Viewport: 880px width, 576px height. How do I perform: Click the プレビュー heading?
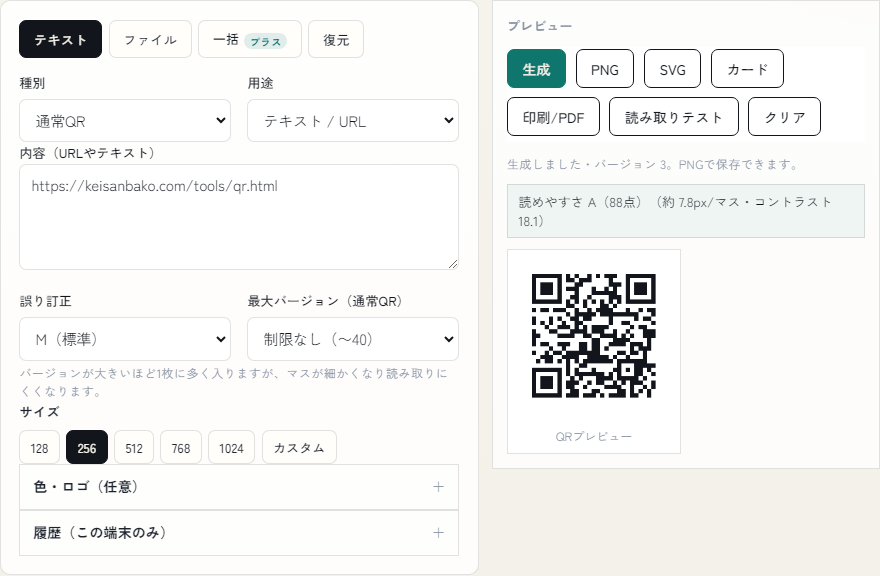(x=540, y=26)
